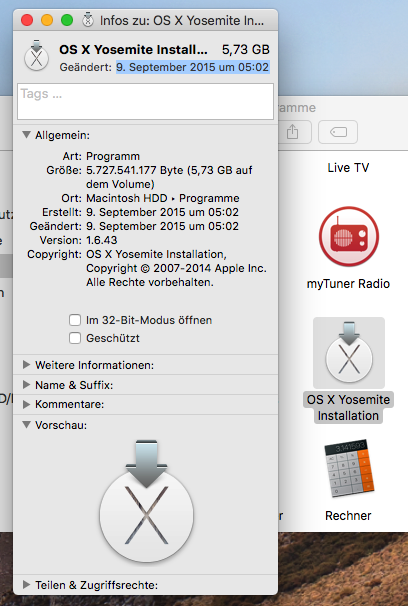Open the Rechner calculator app in Finder

pos(349,468)
